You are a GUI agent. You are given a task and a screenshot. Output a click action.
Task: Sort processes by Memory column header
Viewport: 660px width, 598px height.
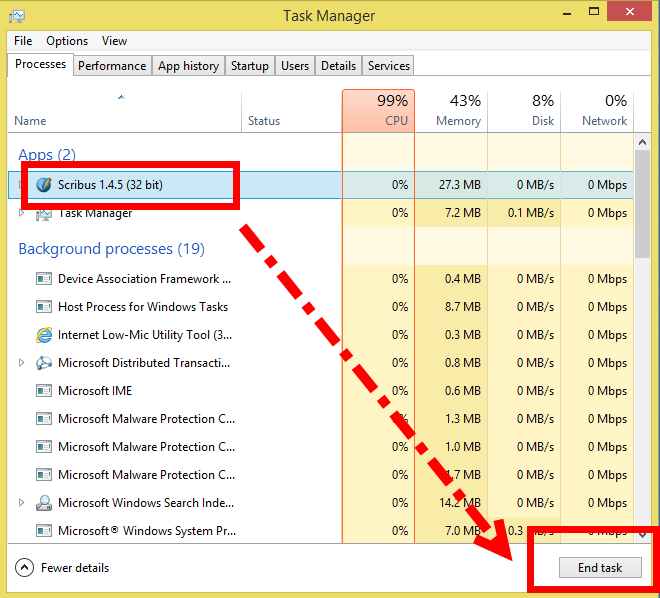pyautogui.click(x=451, y=112)
